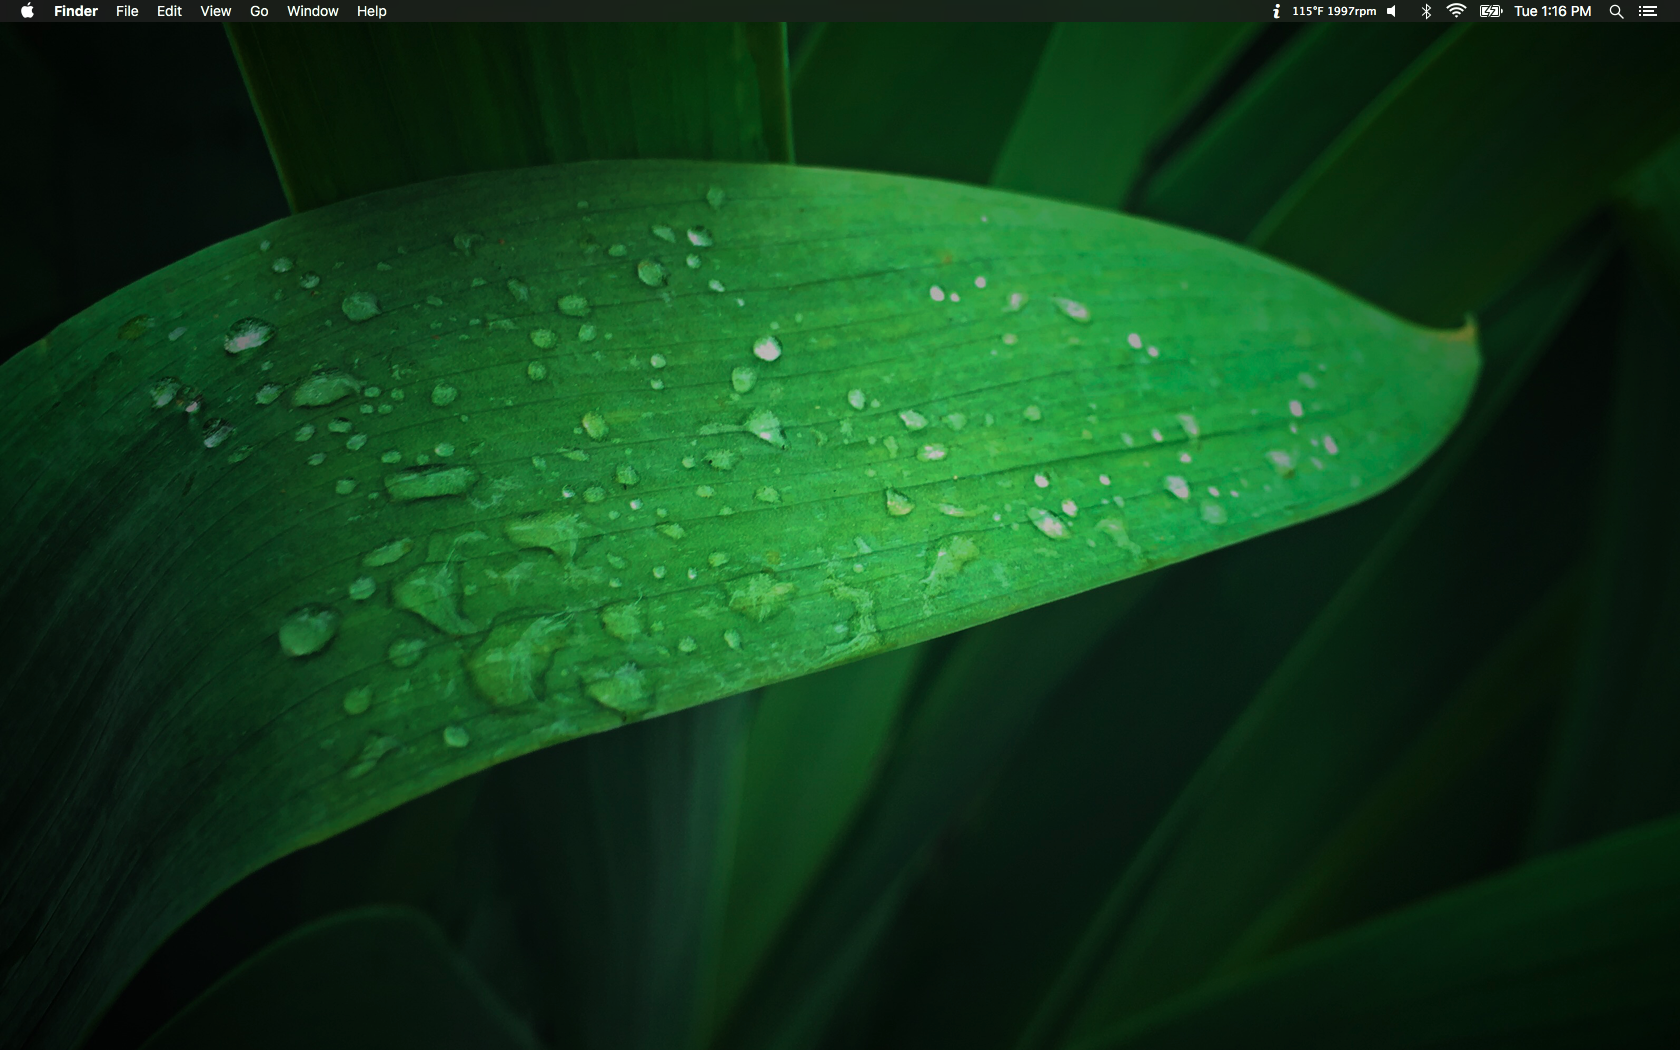The height and width of the screenshot is (1050, 1680).
Task: Click the 115°F 1997rpm temperature readout
Action: click(x=1334, y=11)
